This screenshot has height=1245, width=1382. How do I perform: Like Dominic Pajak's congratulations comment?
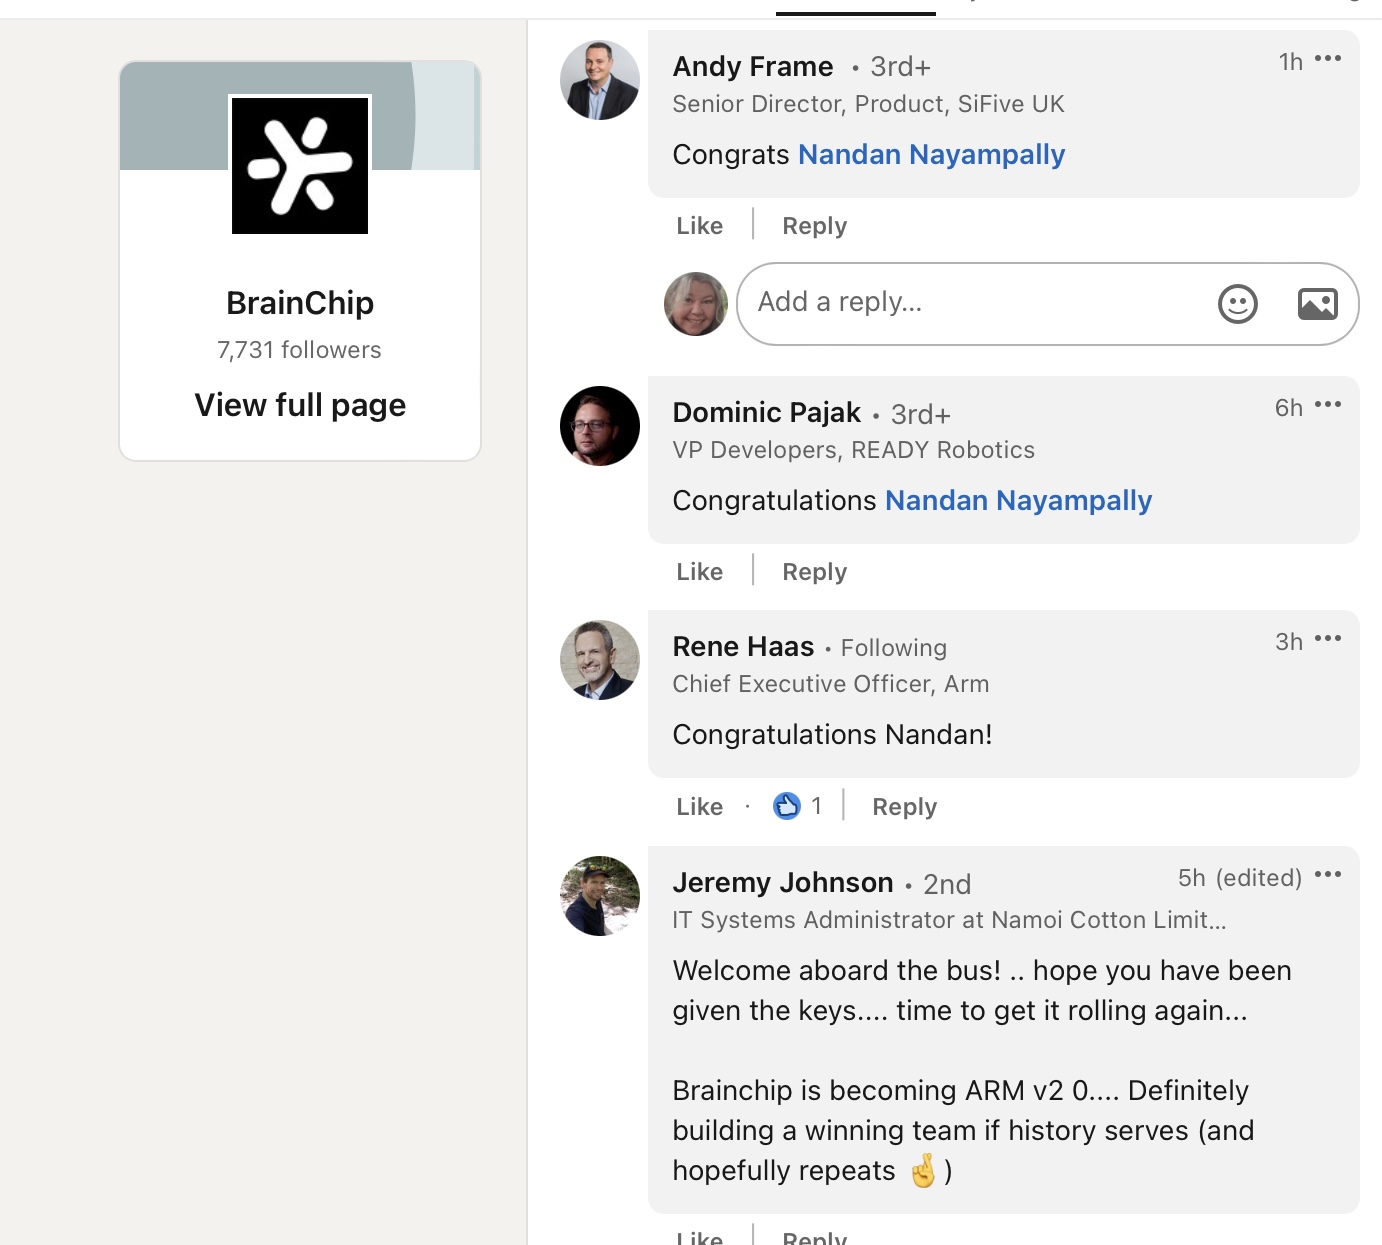click(x=699, y=572)
